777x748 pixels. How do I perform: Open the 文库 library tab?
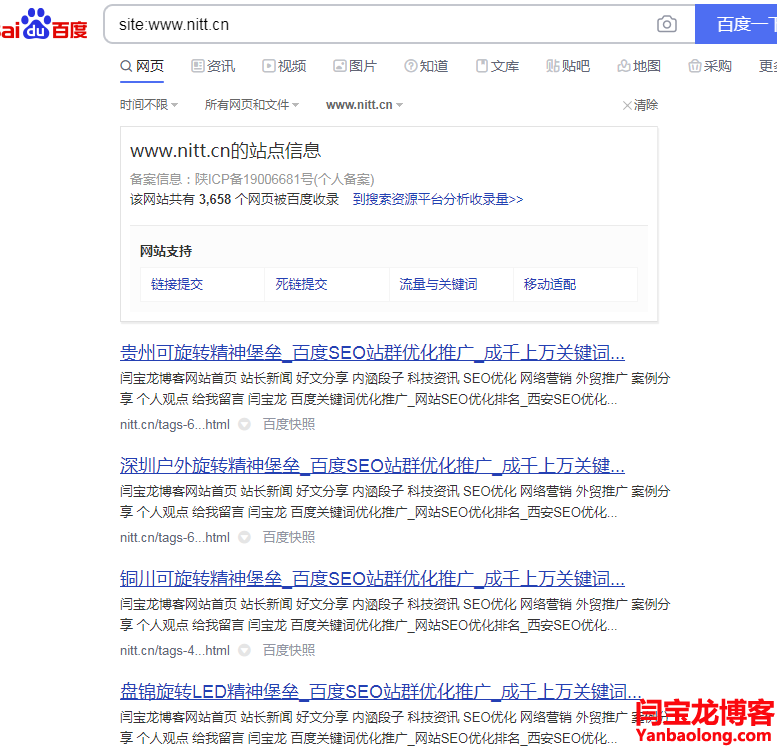[x=497, y=66]
